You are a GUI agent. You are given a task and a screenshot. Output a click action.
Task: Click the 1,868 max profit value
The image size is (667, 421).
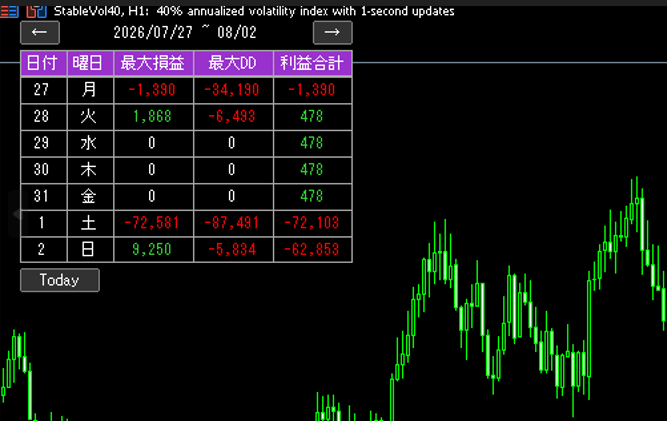(152, 117)
